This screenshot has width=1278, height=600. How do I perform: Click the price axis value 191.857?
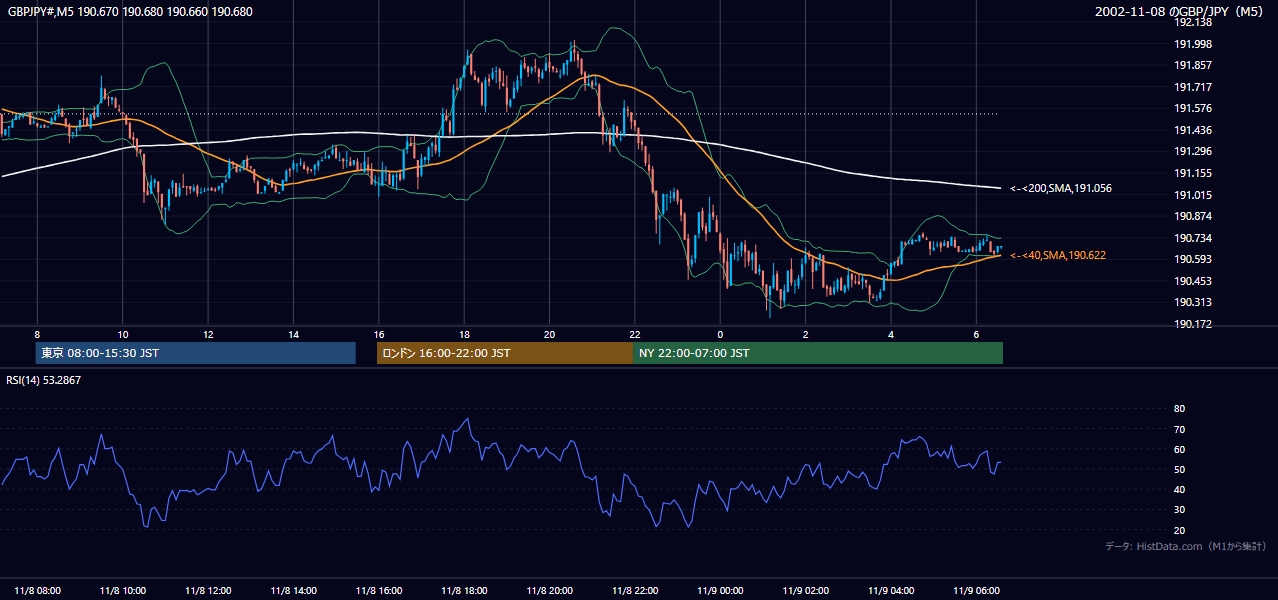[x=1193, y=65]
